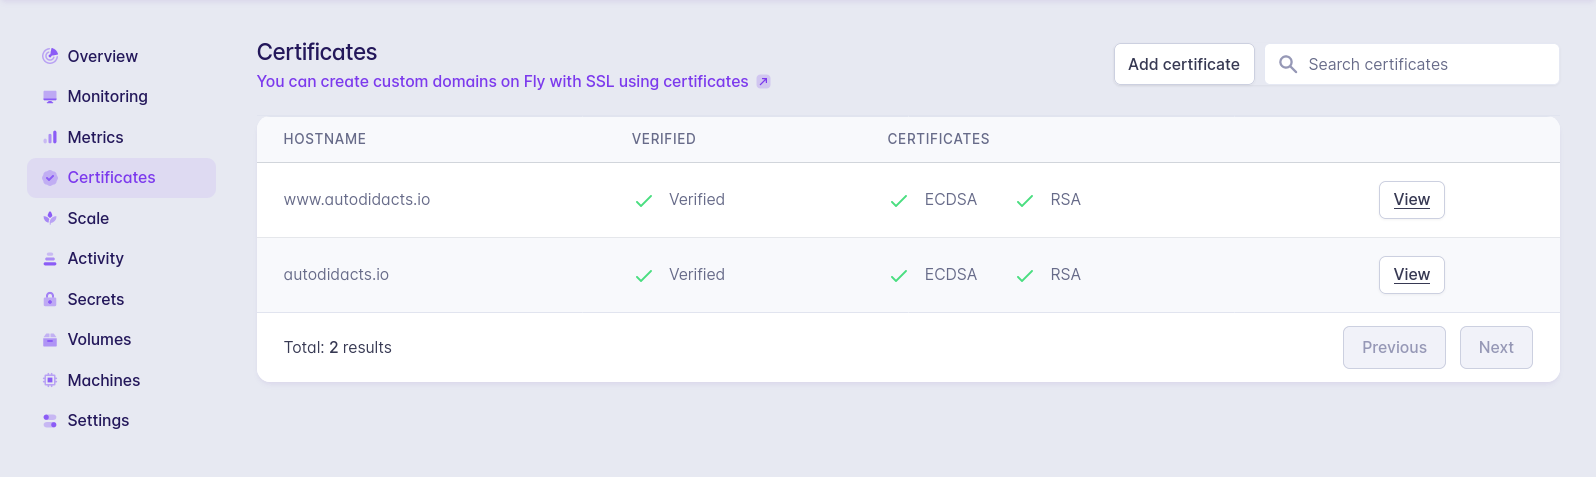Viewport: 1596px width, 477px height.
Task: Select Certificates in the sidebar
Action: [111, 178]
